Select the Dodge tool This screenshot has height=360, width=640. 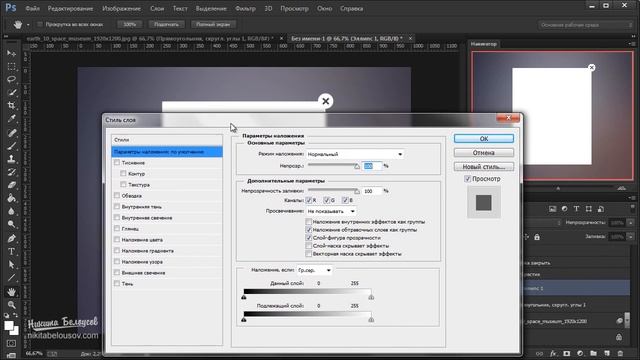(11, 224)
